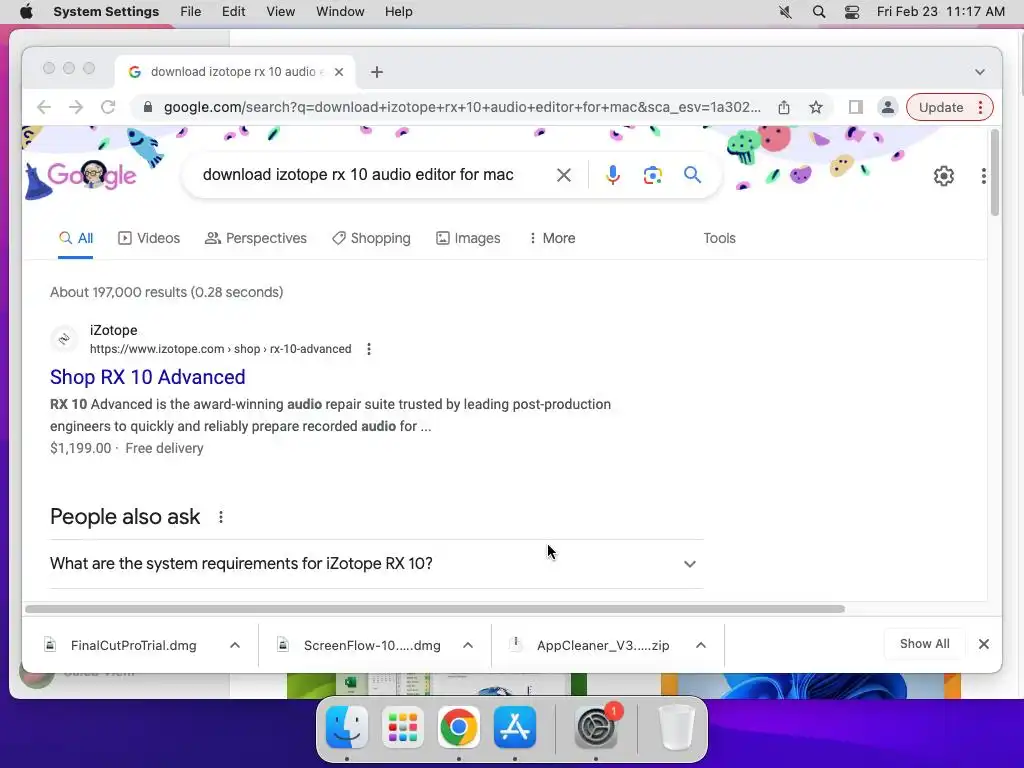The width and height of the screenshot is (1024, 768).
Task: Open AppCleaner zip download item
Action: click(x=603, y=645)
